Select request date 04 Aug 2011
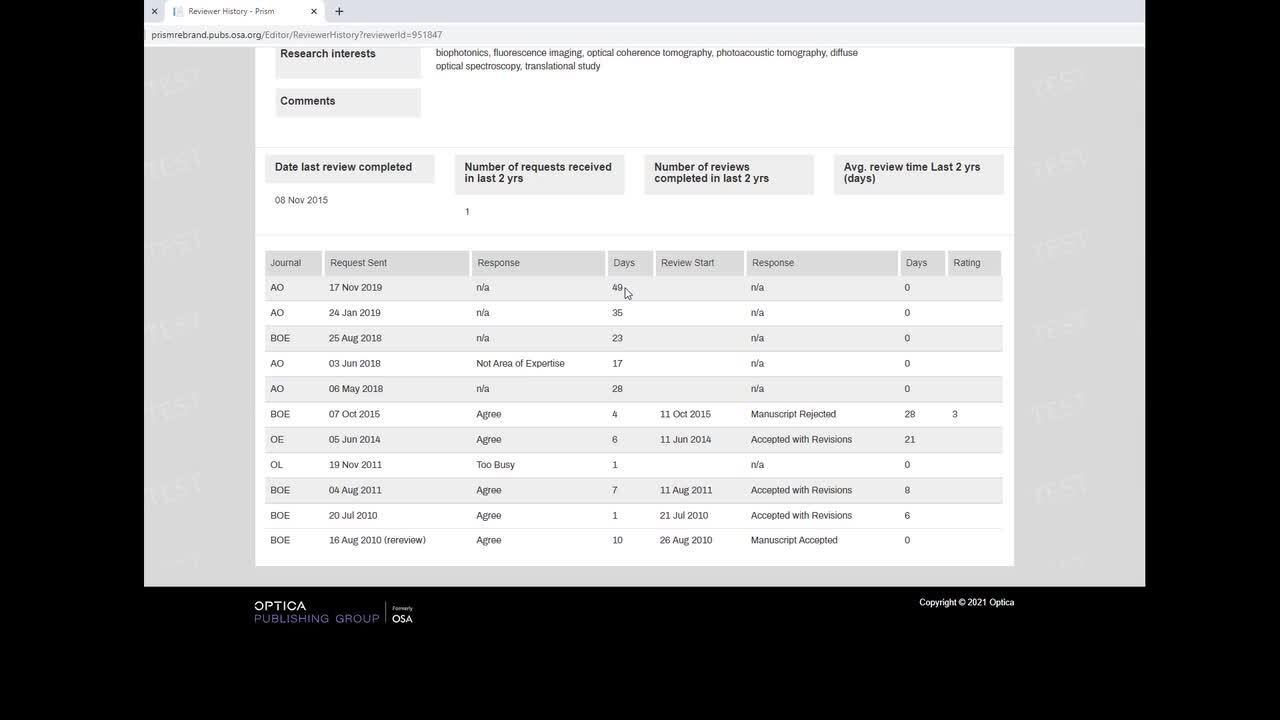This screenshot has height=720, width=1280. tap(355, 490)
